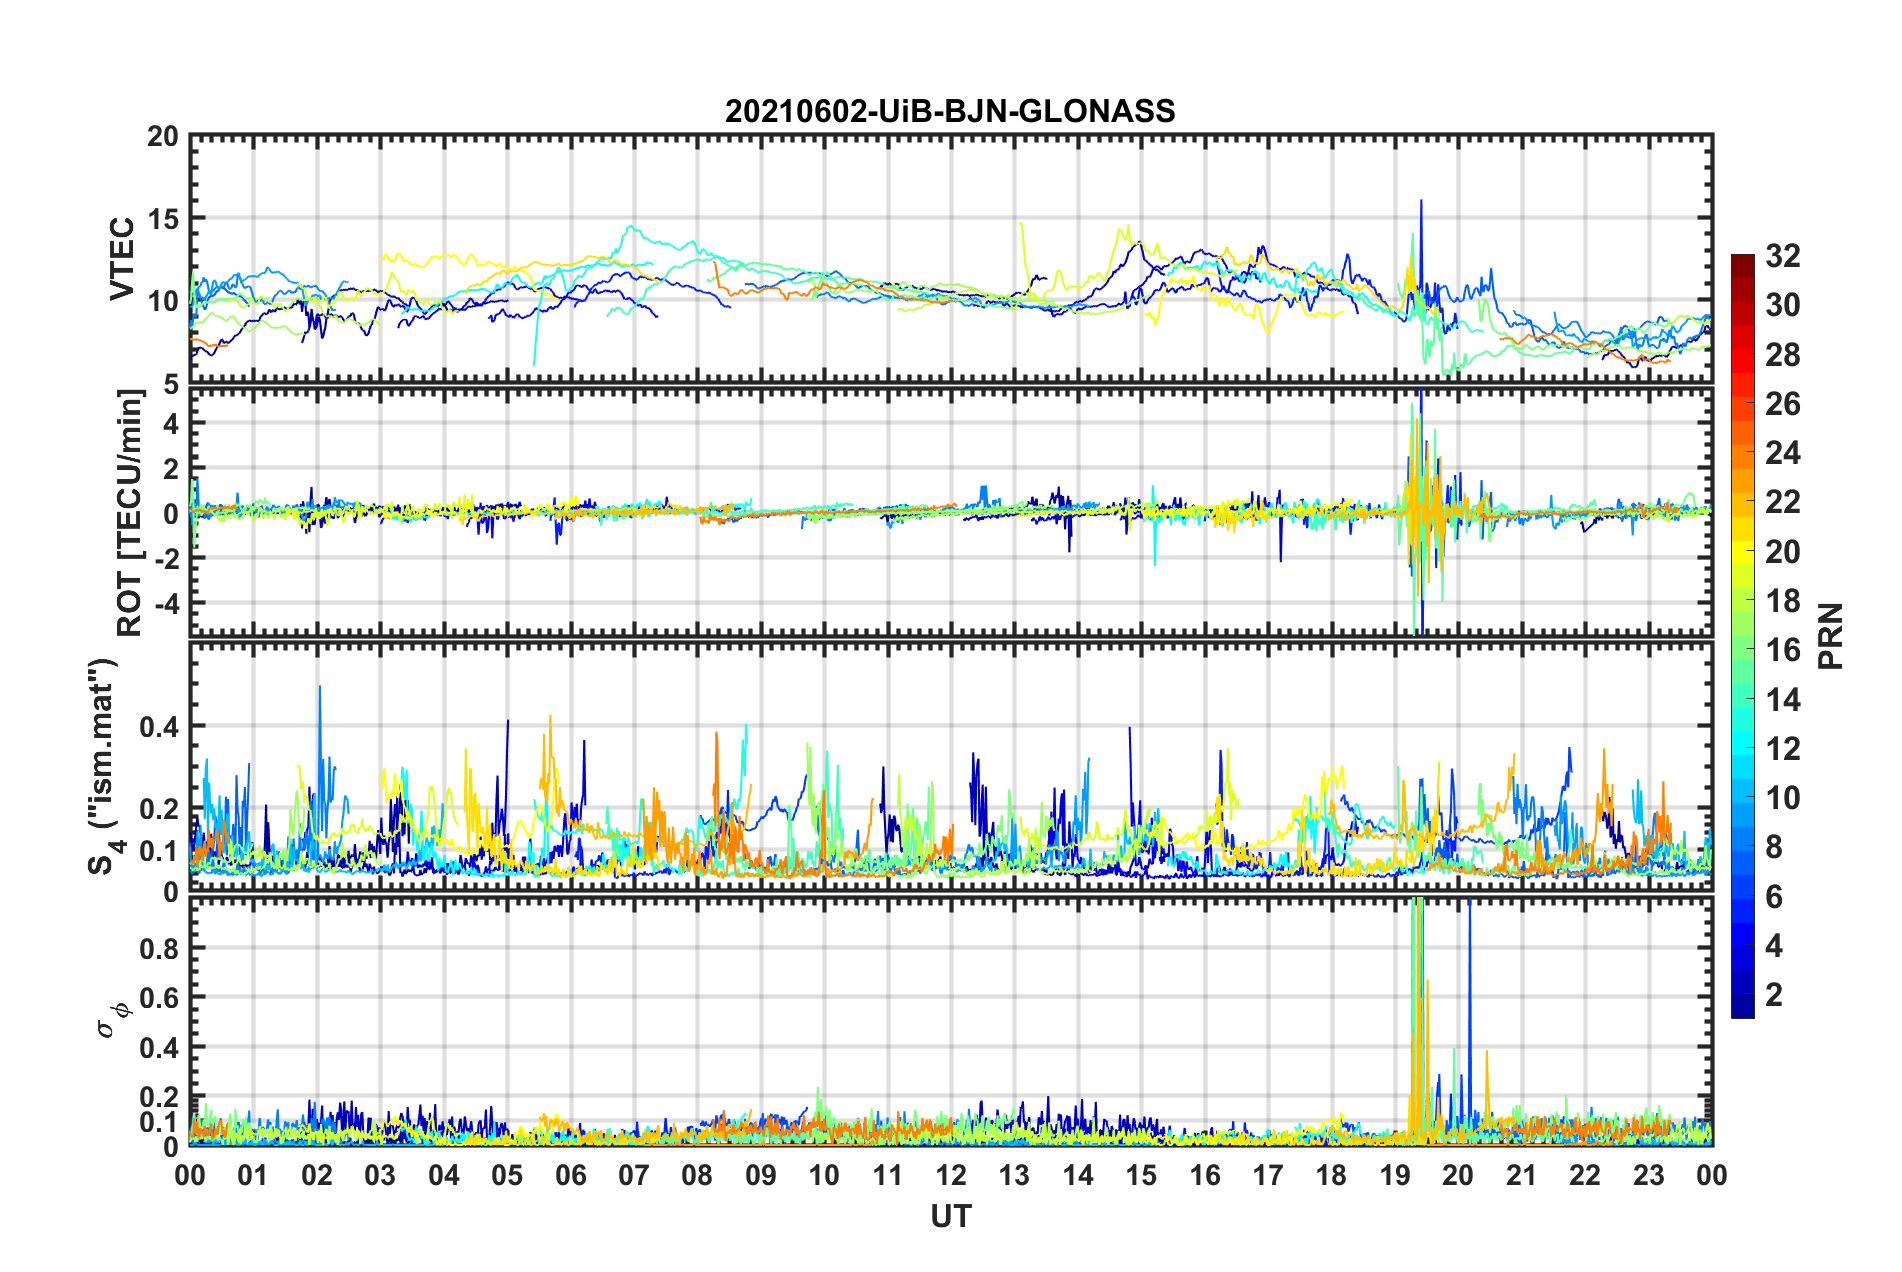1902x1272 pixels.
Task: Click x-axis tick label 04
Action: 444,1175
